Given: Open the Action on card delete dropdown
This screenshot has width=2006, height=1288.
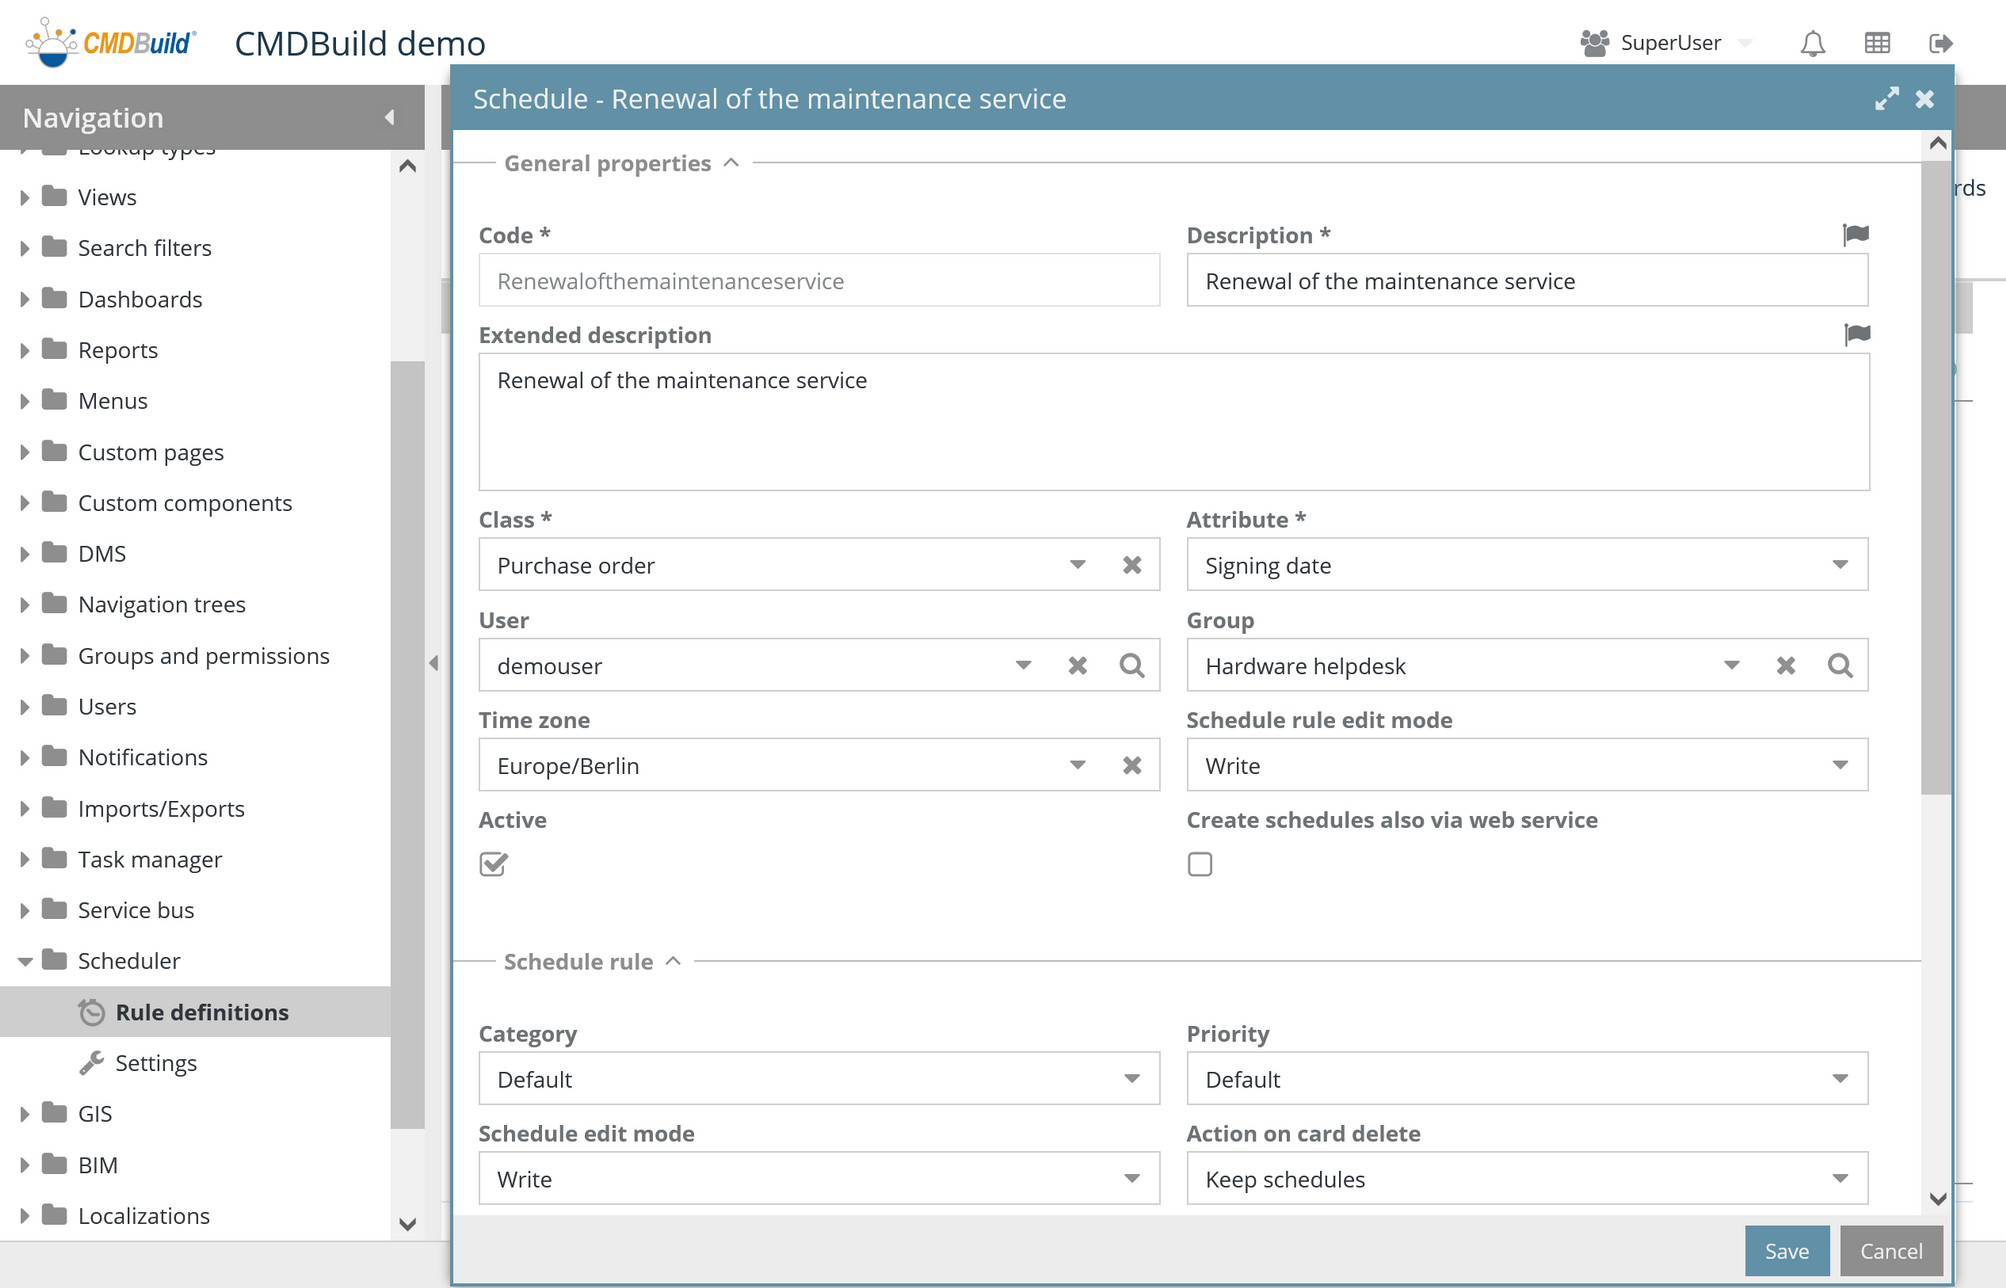Looking at the screenshot, I should [x=1839, y=1179].
